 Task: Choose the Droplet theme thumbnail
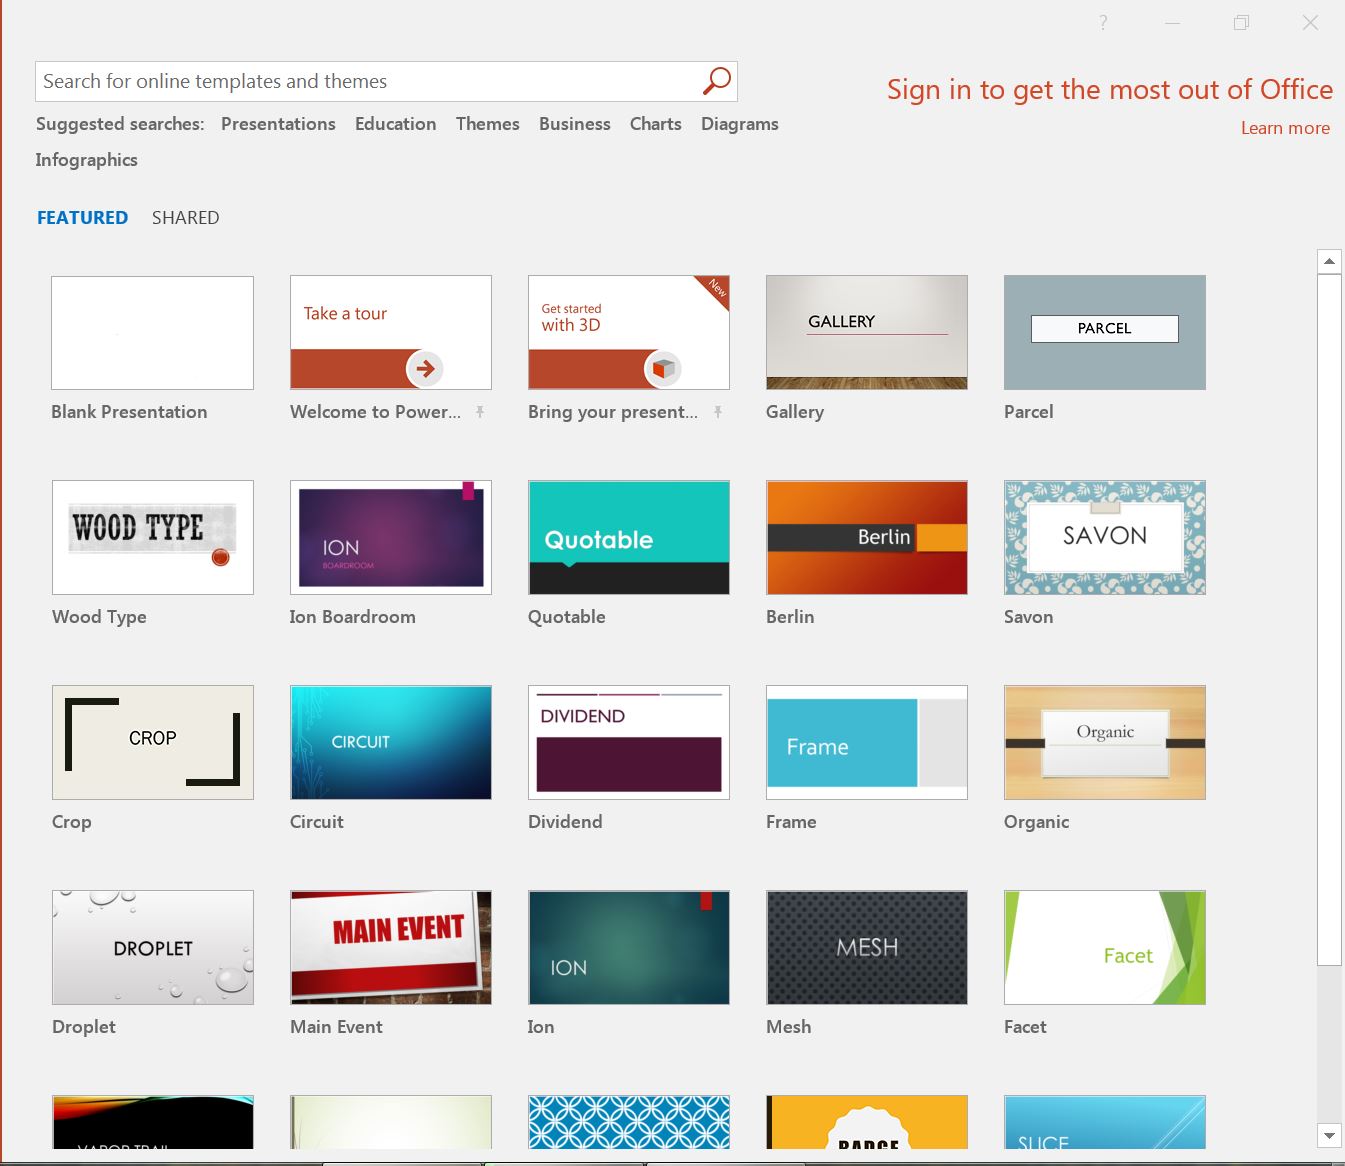tap(152, 948)
